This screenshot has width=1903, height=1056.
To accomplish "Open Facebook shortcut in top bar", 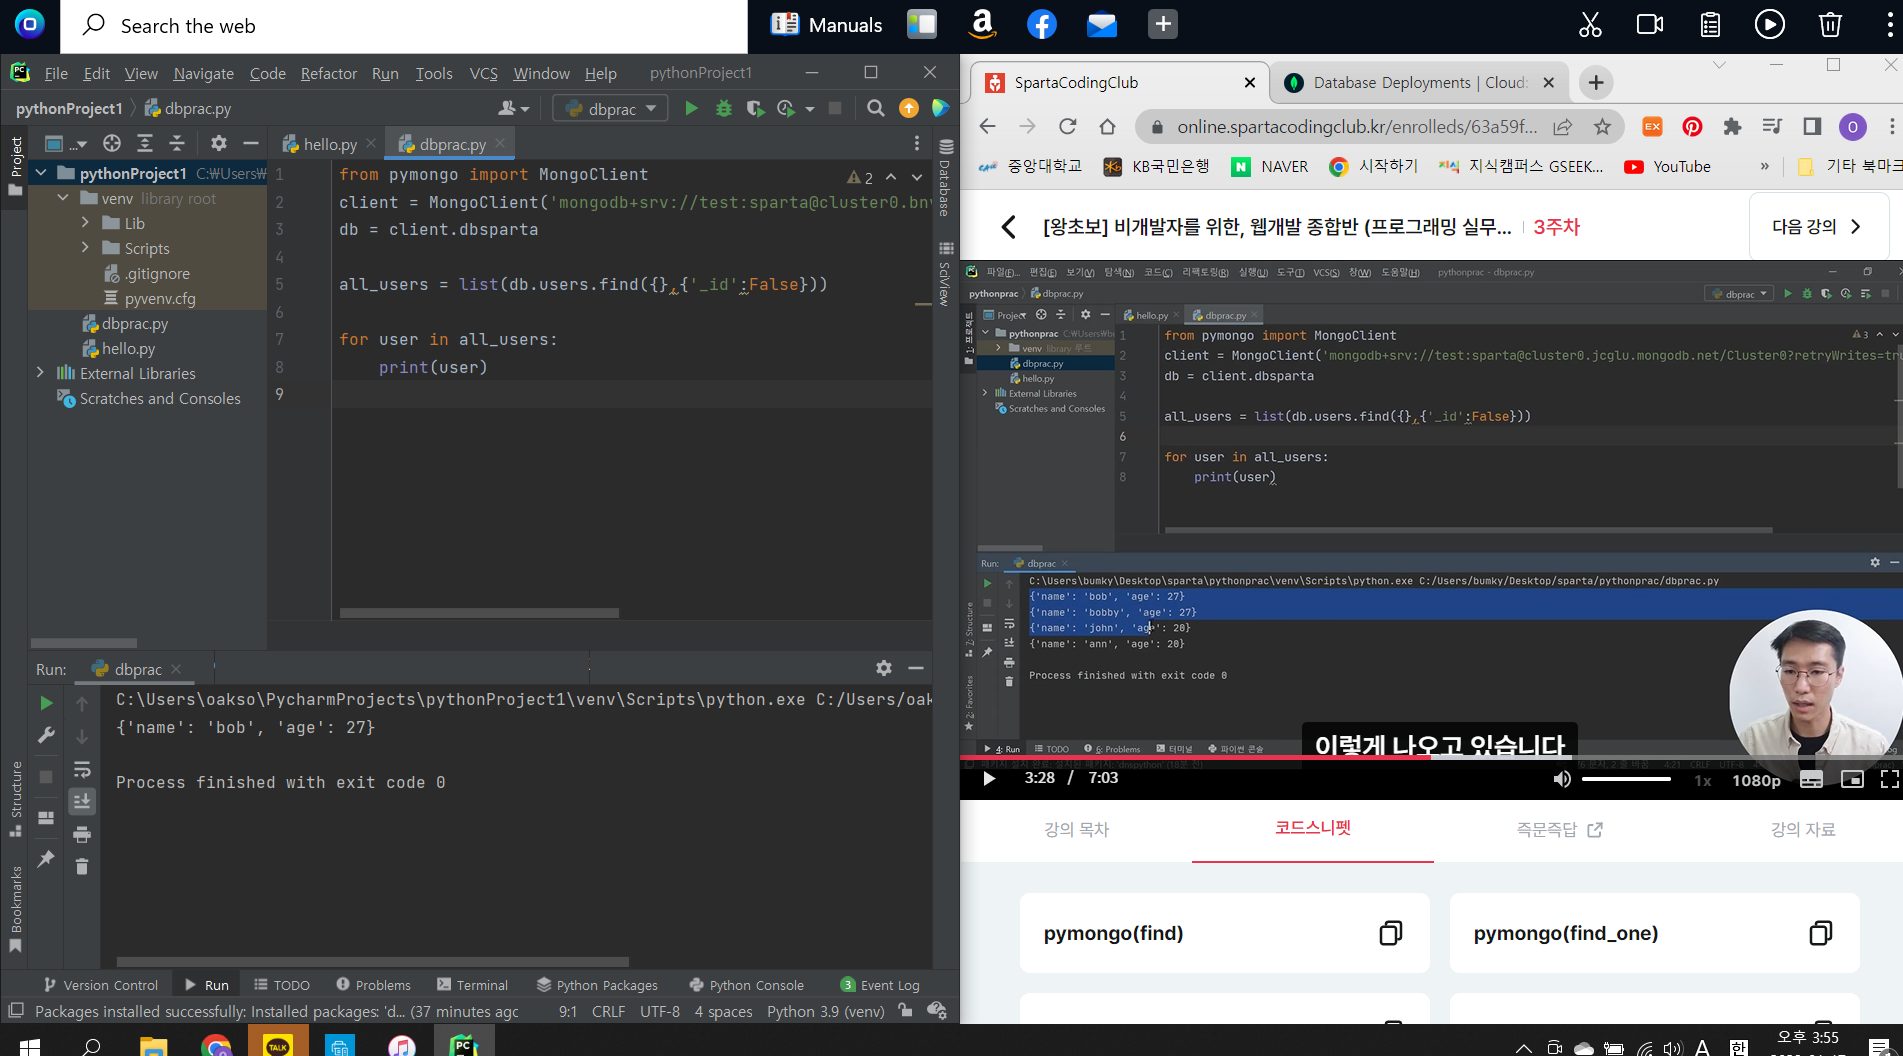I will pos(1042,24).
